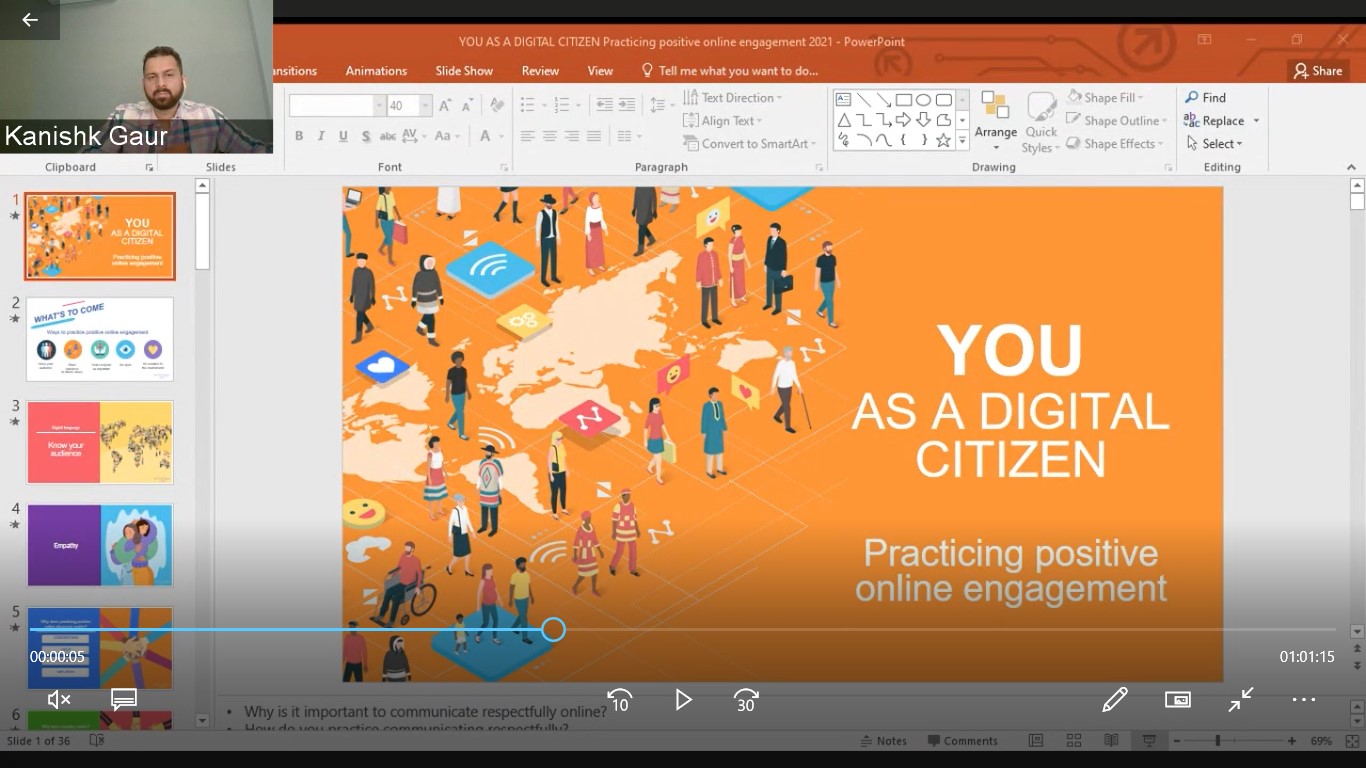1366x768 pixels.
Task: Unmute the video player audio
Action: tap(59, 700)
